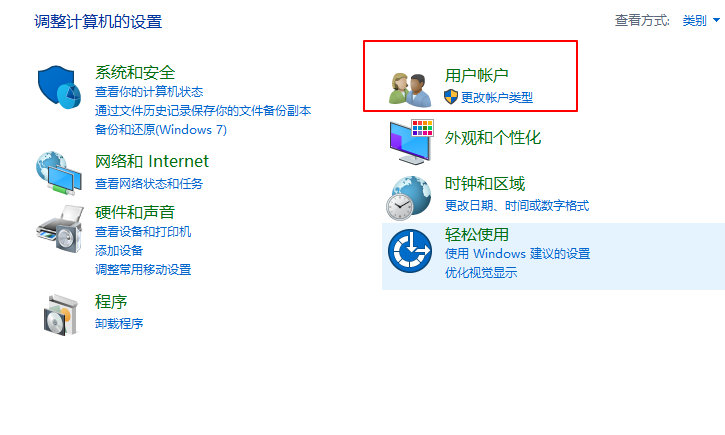Viewport: 725px width, 435px height.
Task: Click the Clock and Region globe icon
Action: [409, 197]
